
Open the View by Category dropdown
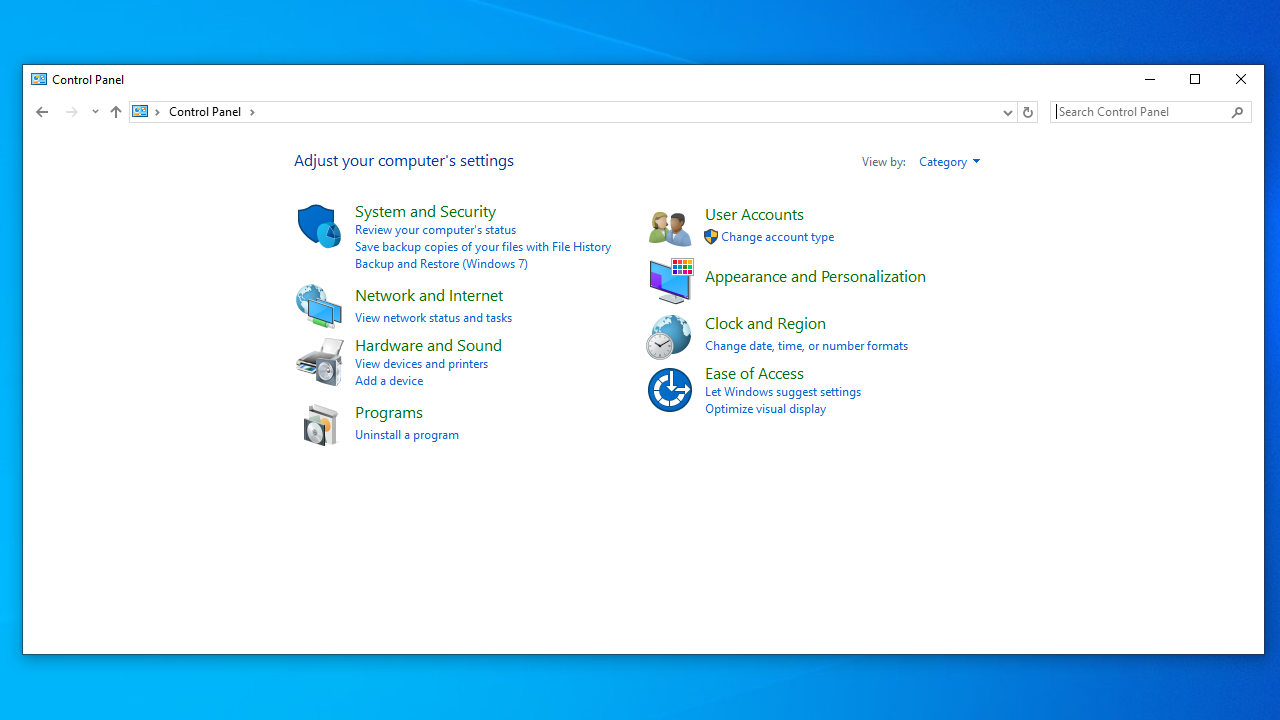949,162
